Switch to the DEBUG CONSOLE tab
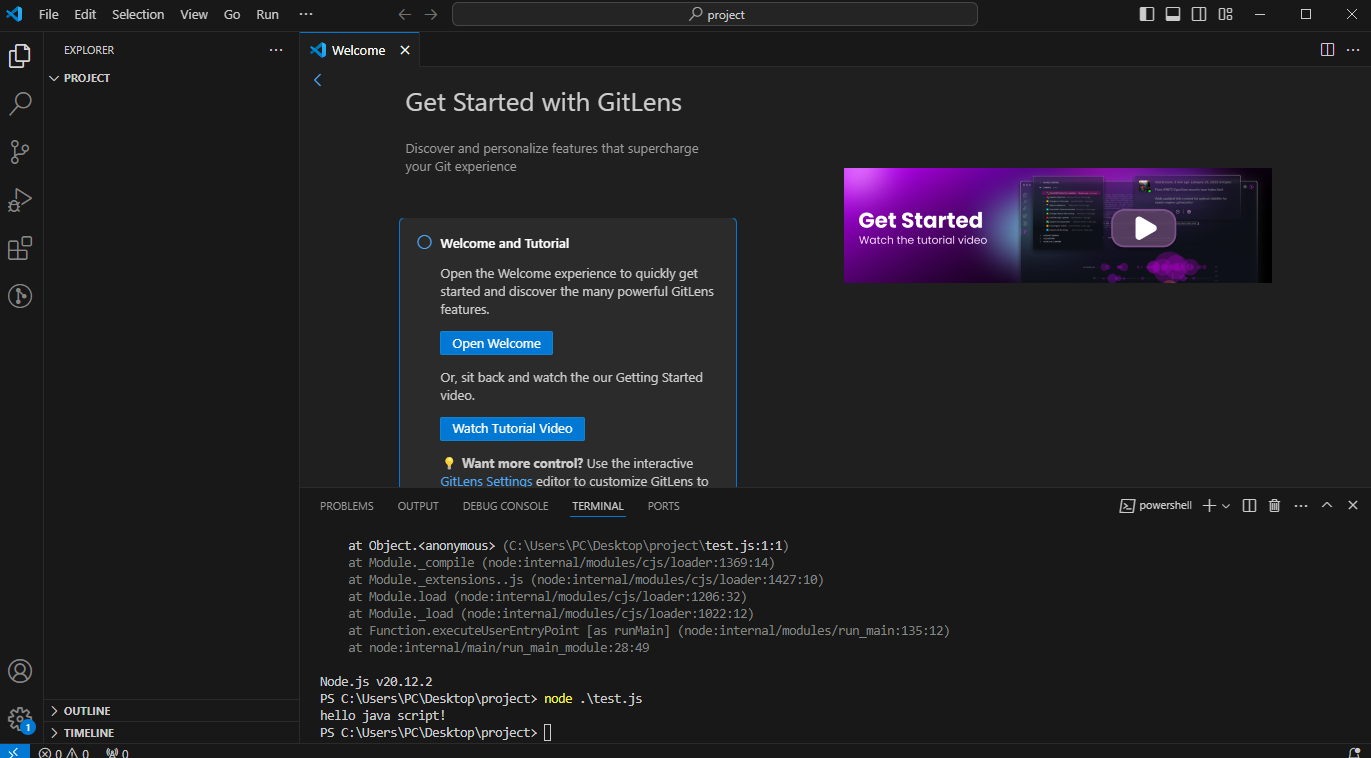The width and height of the screenshot is (1371, 758). (x=505, y=506)
